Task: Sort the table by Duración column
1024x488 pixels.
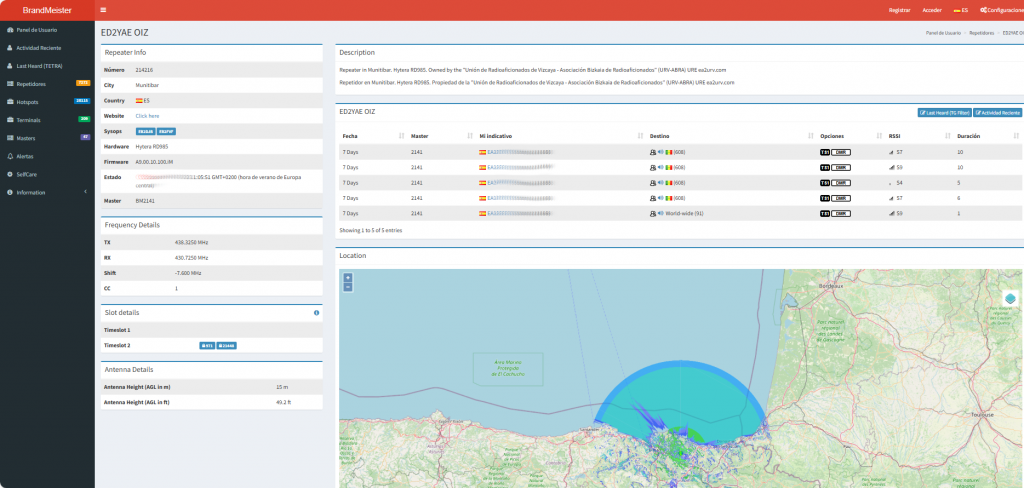Action: click(x=969, y=135)
